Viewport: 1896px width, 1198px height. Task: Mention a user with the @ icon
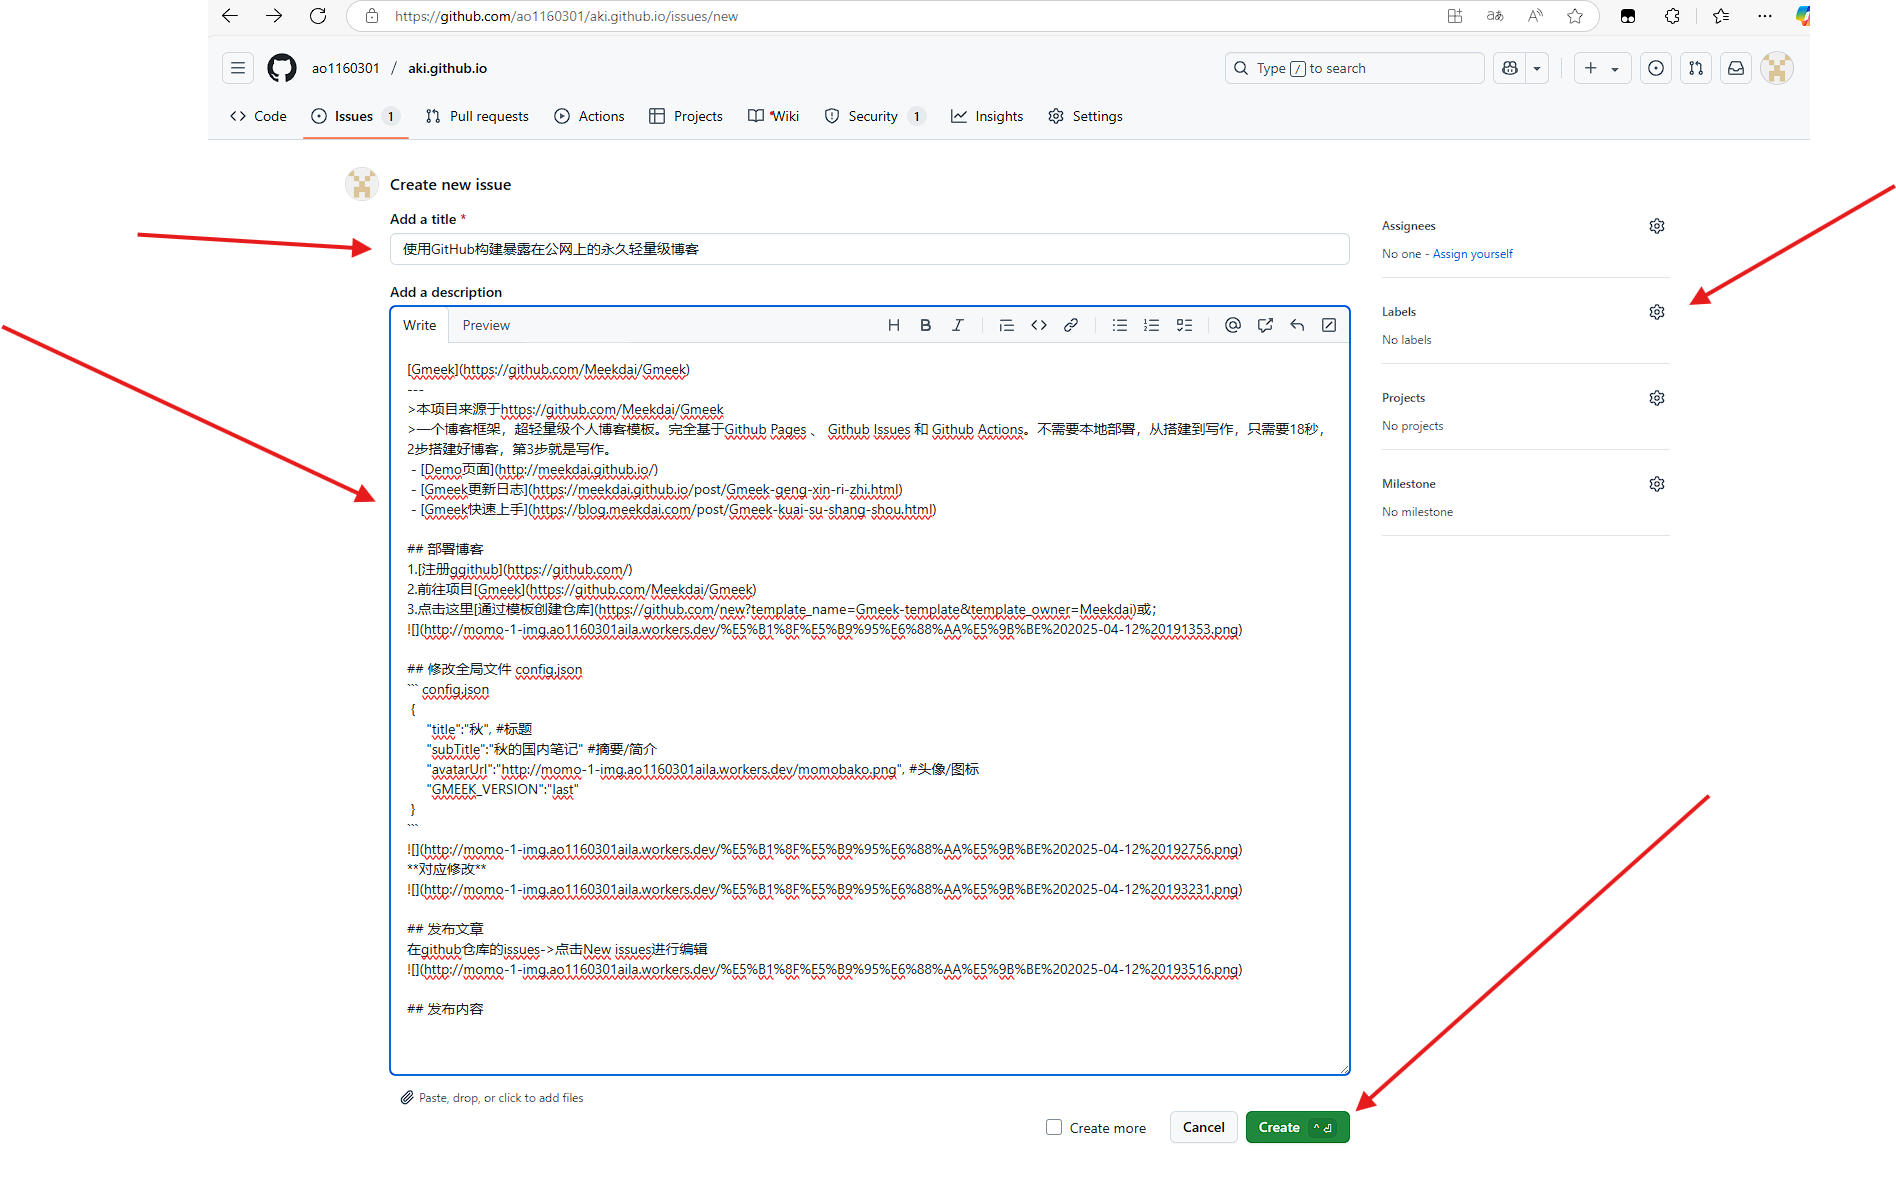(1232, 325)
